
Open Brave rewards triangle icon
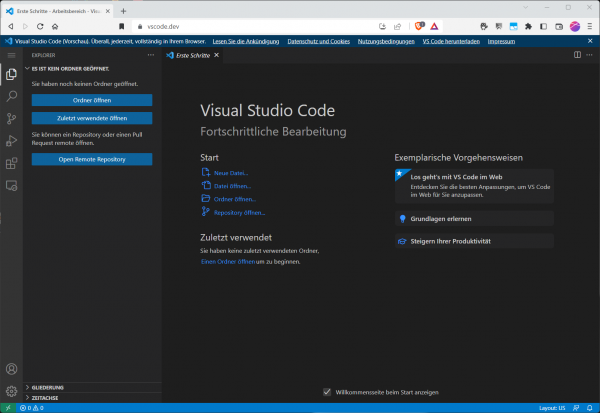pyautogui.click(x=434, y=26)
